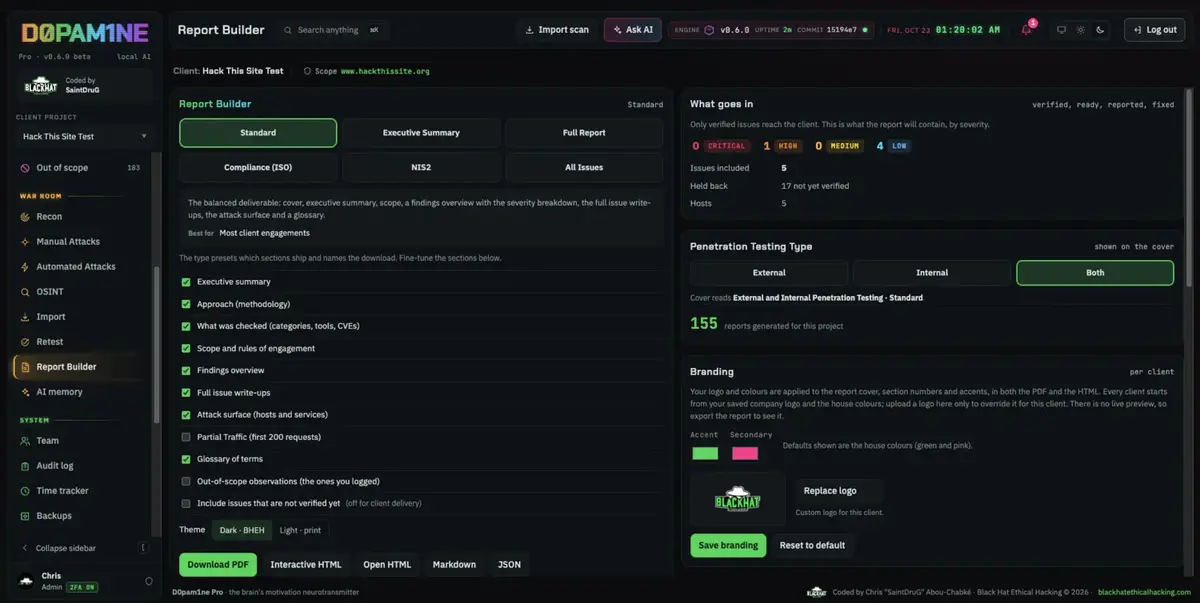Click Import scan button
Viewport: 1200px width, 603px height.
(557, 30)
